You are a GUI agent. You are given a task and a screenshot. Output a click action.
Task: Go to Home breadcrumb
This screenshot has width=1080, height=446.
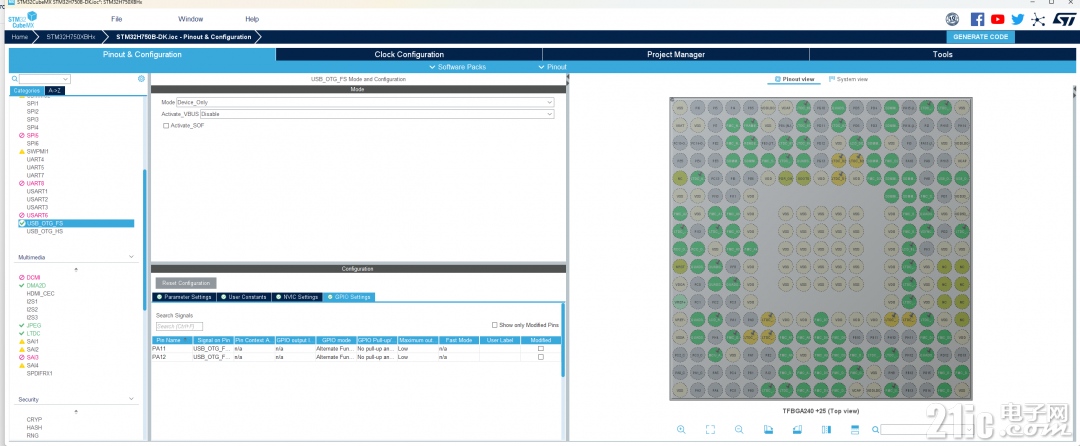coord(19,36)
